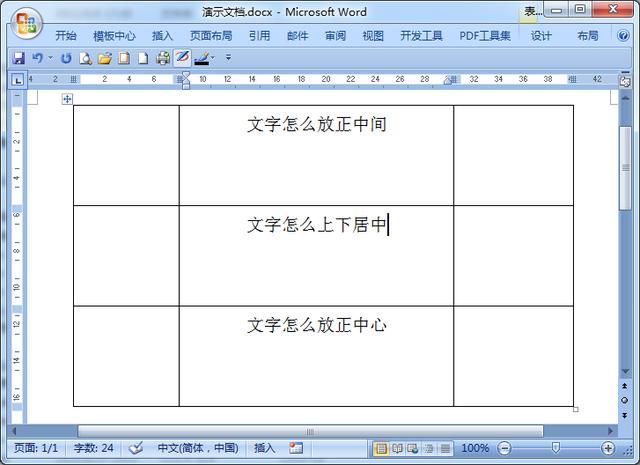Switch to the 邮件 tab
Image resolution: width=640 pixels, height=465 pixels.
[x=298, y=36]
